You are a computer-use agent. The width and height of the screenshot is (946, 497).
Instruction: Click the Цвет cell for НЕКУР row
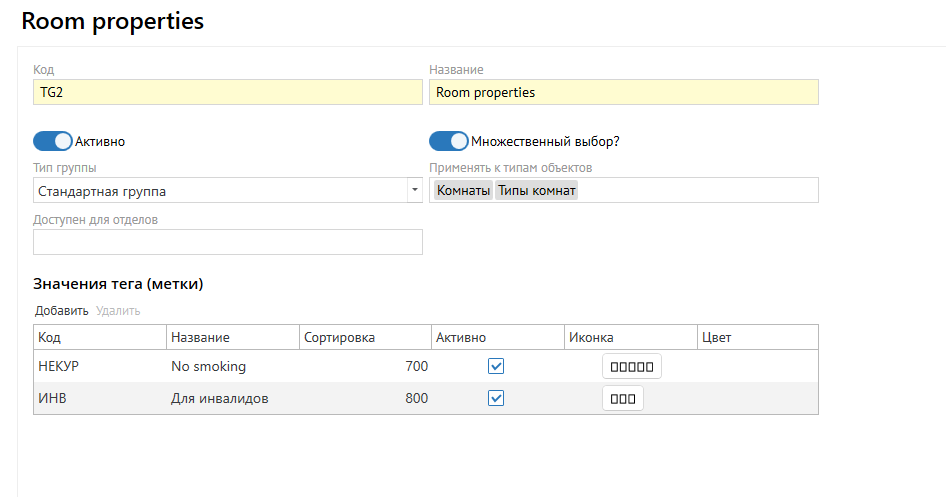click(756, 367)
